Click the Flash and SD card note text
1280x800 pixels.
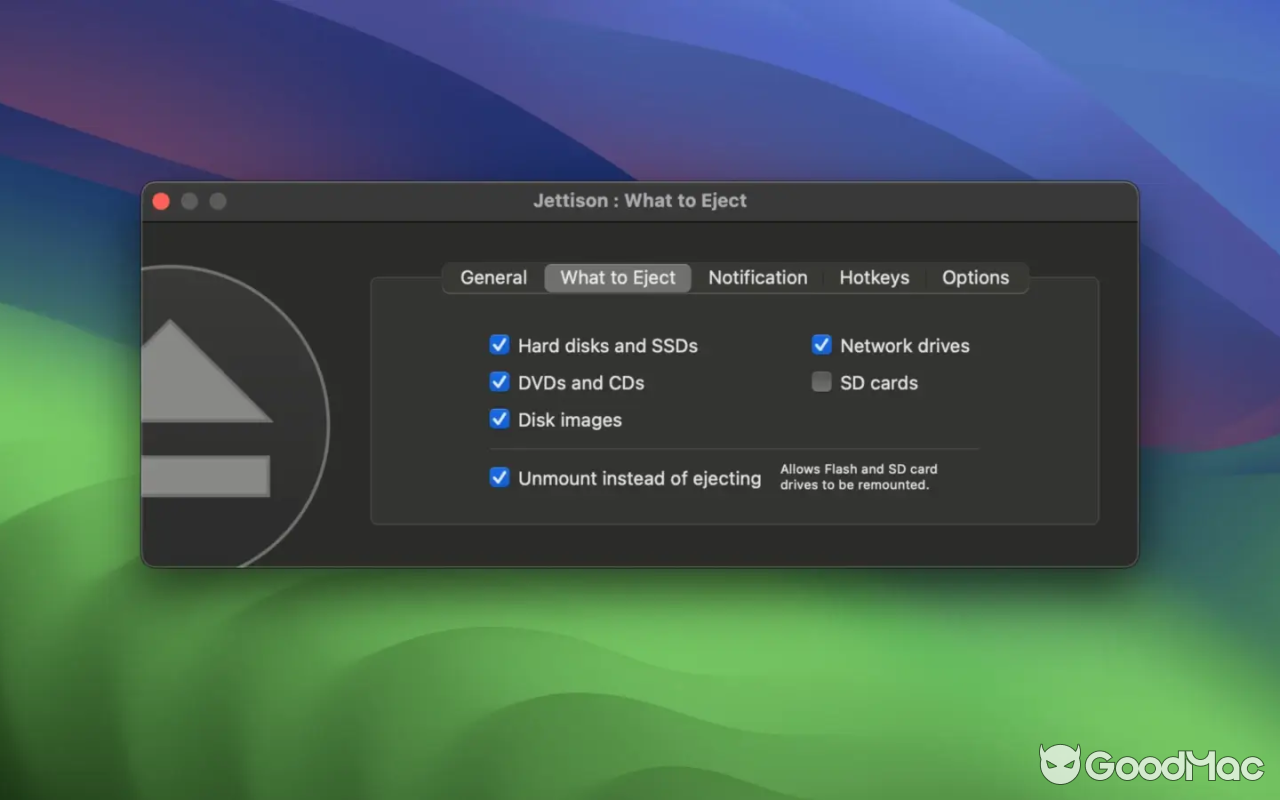[x=858, y=476]
